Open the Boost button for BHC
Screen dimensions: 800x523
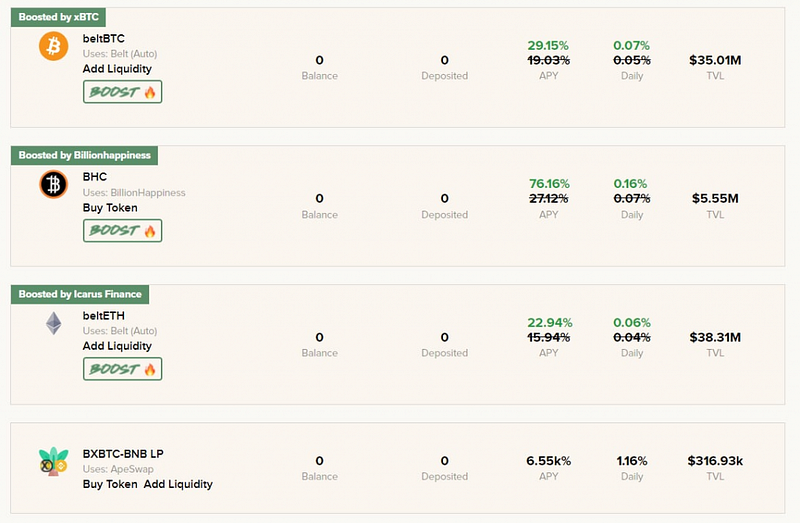coord(122,231)
